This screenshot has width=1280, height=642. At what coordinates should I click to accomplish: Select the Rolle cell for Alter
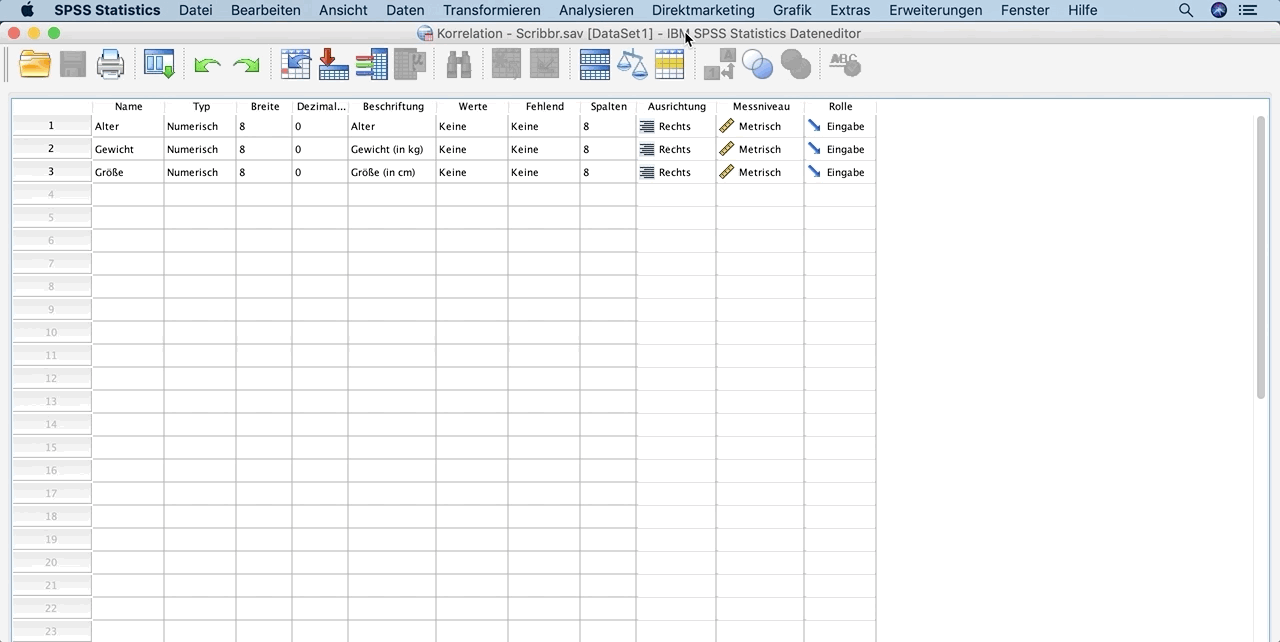[x=840, y=127]
